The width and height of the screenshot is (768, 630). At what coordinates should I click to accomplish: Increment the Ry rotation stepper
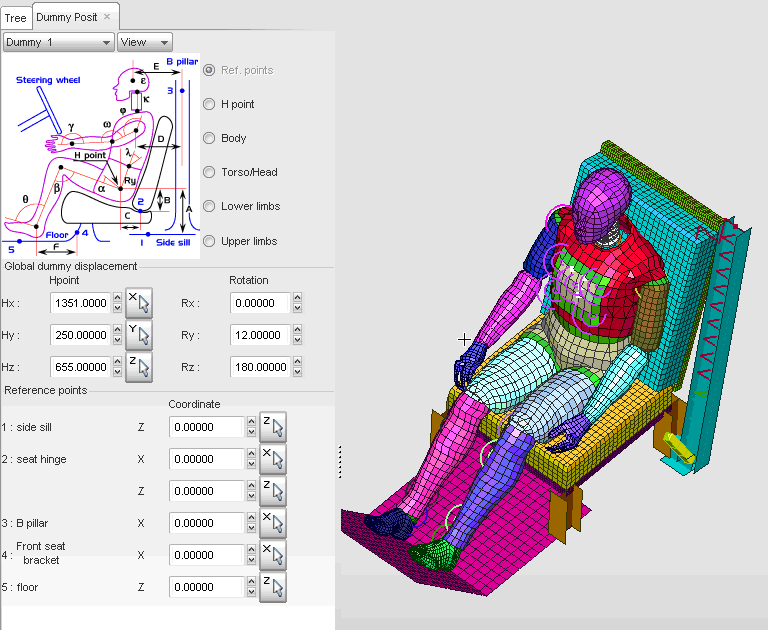click(296, 330)
